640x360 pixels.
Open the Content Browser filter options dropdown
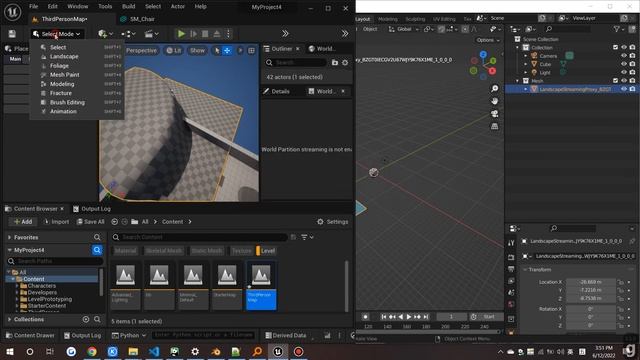pyautogui.click(x=307, y=237)
